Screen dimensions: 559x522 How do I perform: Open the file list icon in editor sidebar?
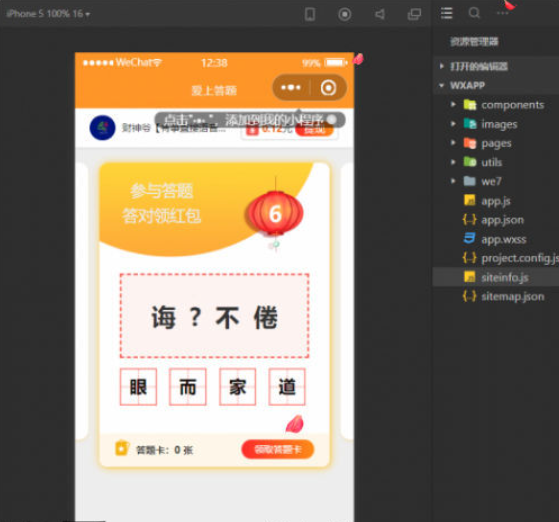(x=447, y=13)
